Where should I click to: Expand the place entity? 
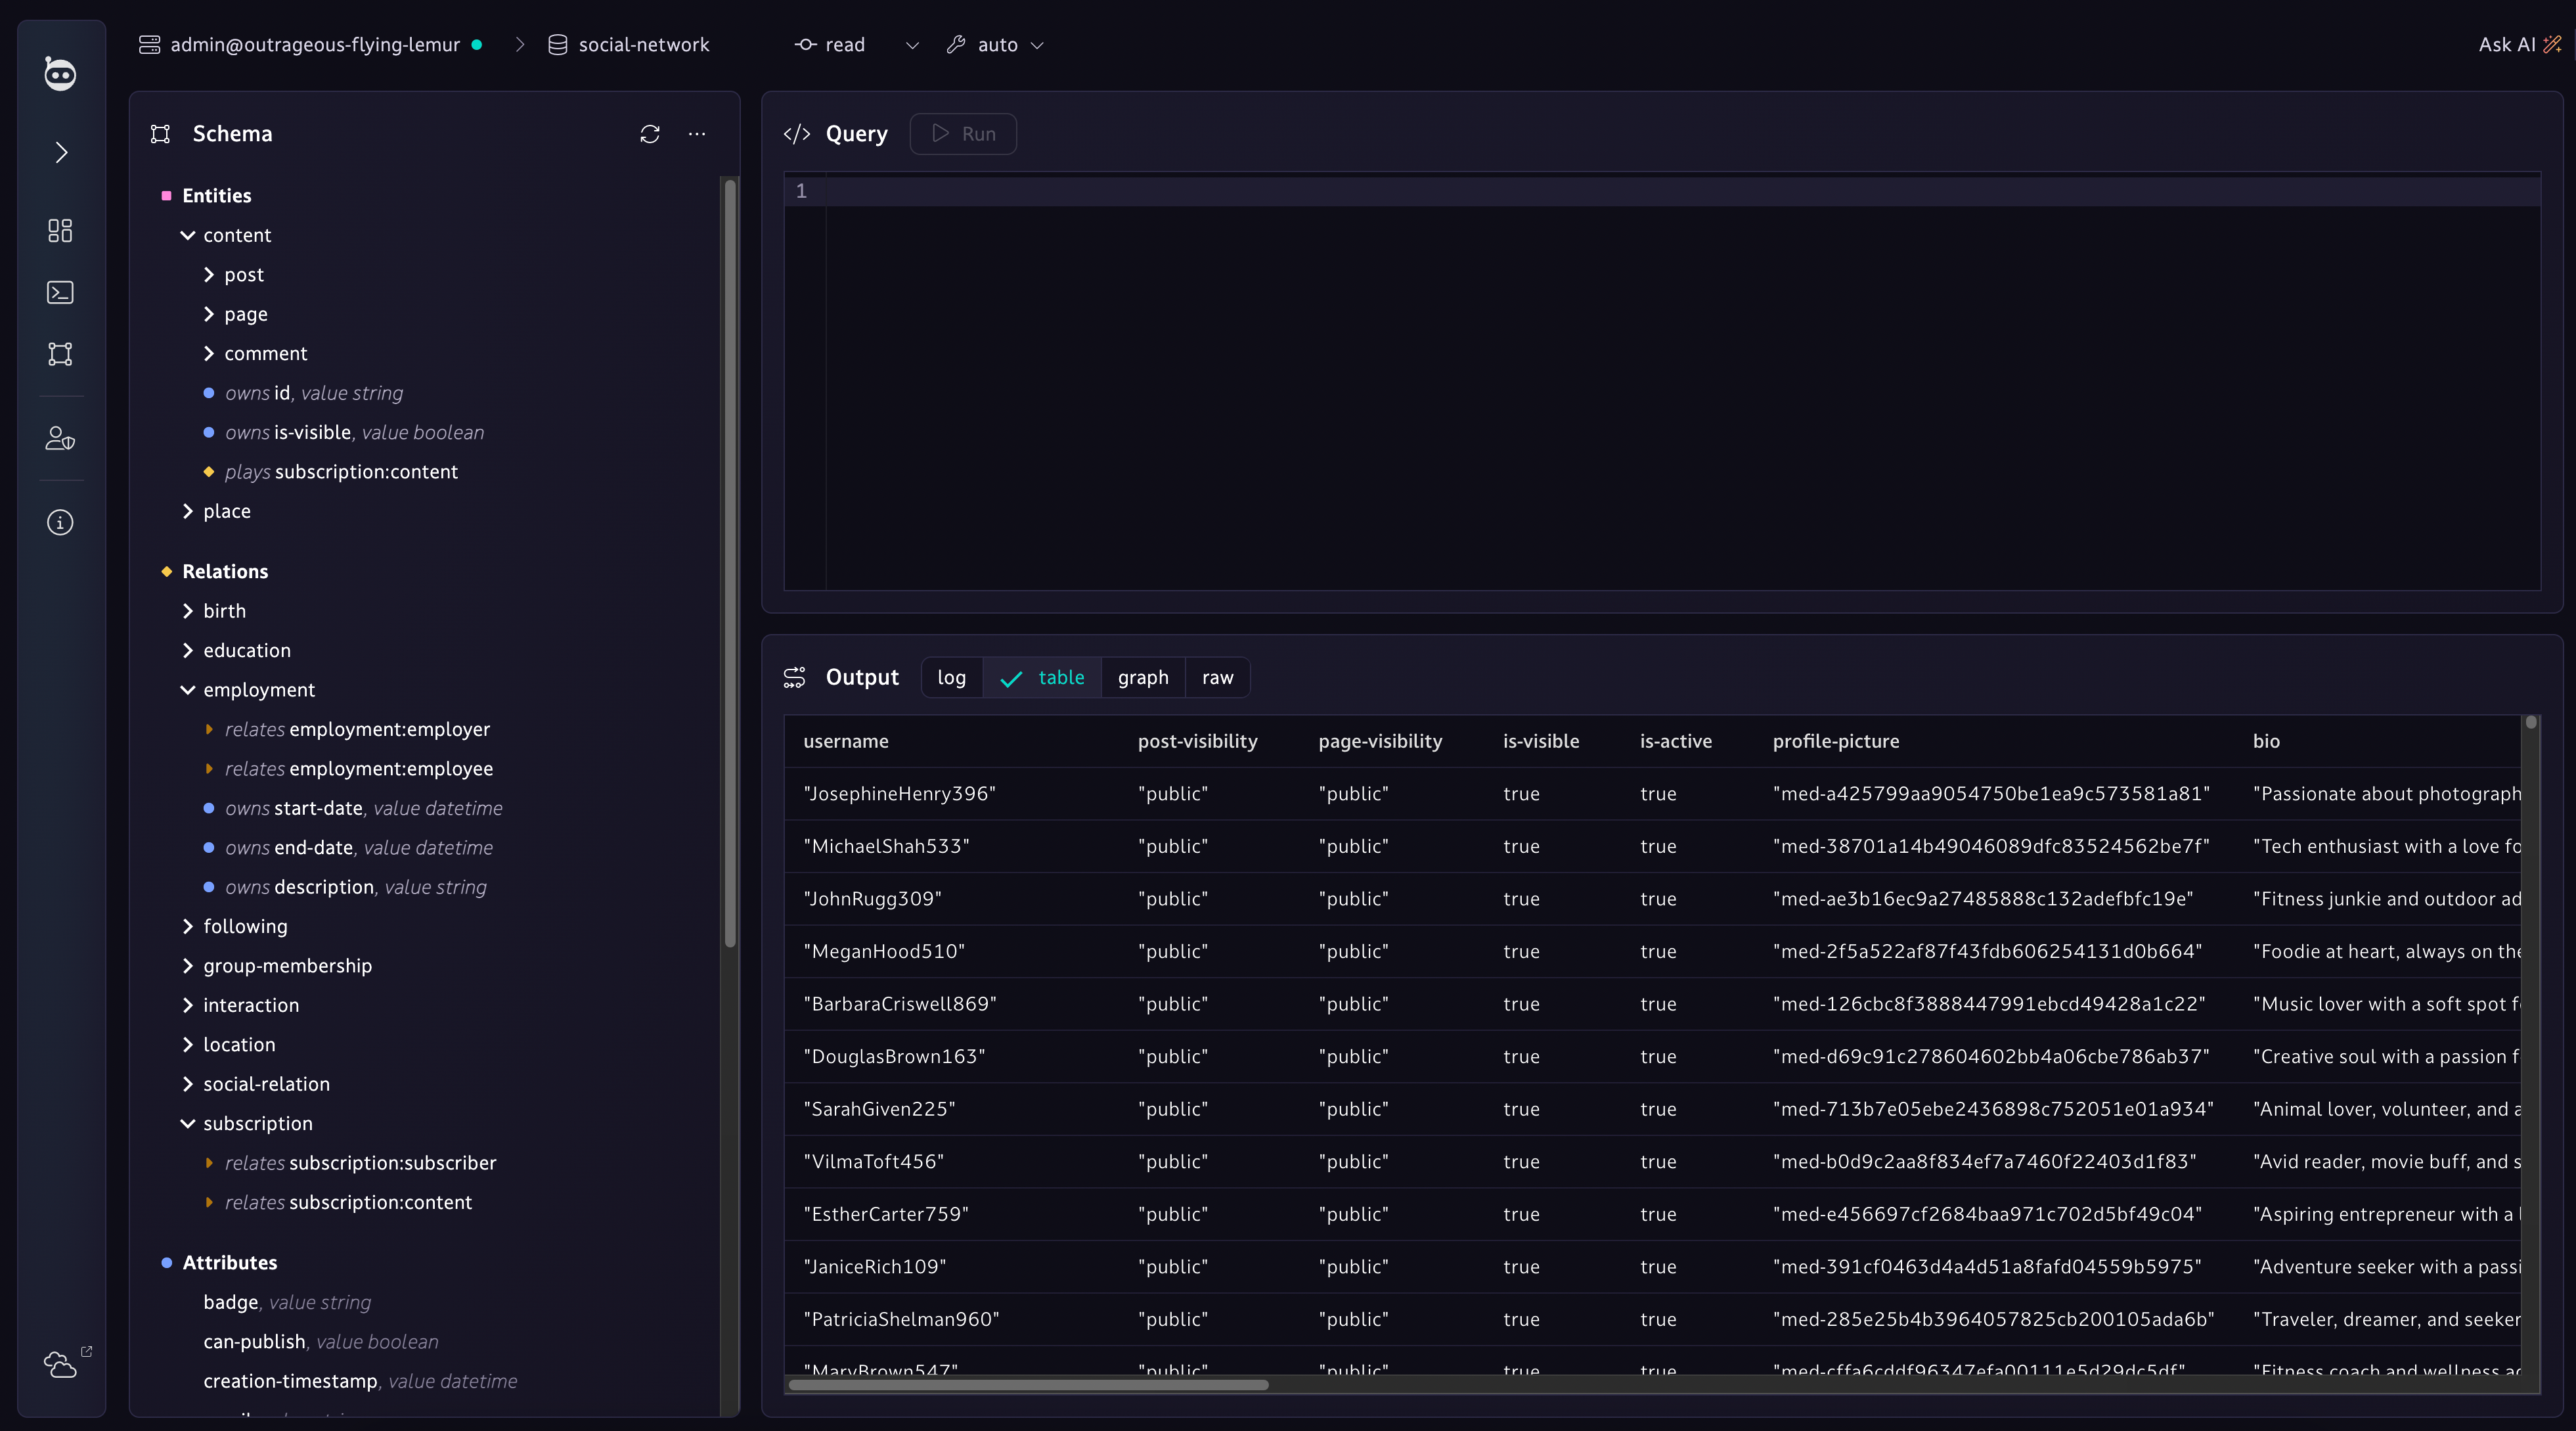point(187,511)
